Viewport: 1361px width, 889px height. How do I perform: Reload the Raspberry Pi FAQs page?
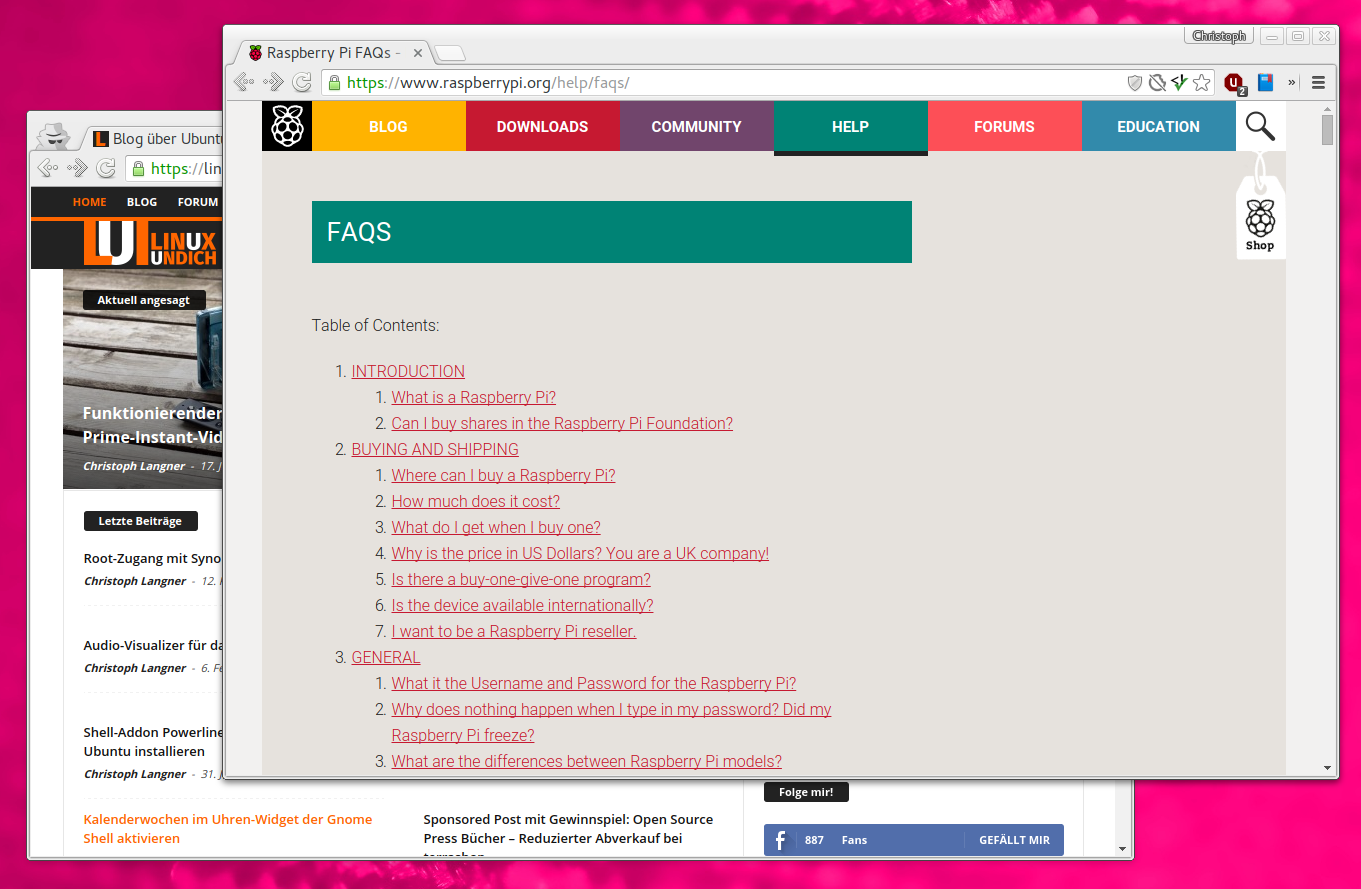301,83
